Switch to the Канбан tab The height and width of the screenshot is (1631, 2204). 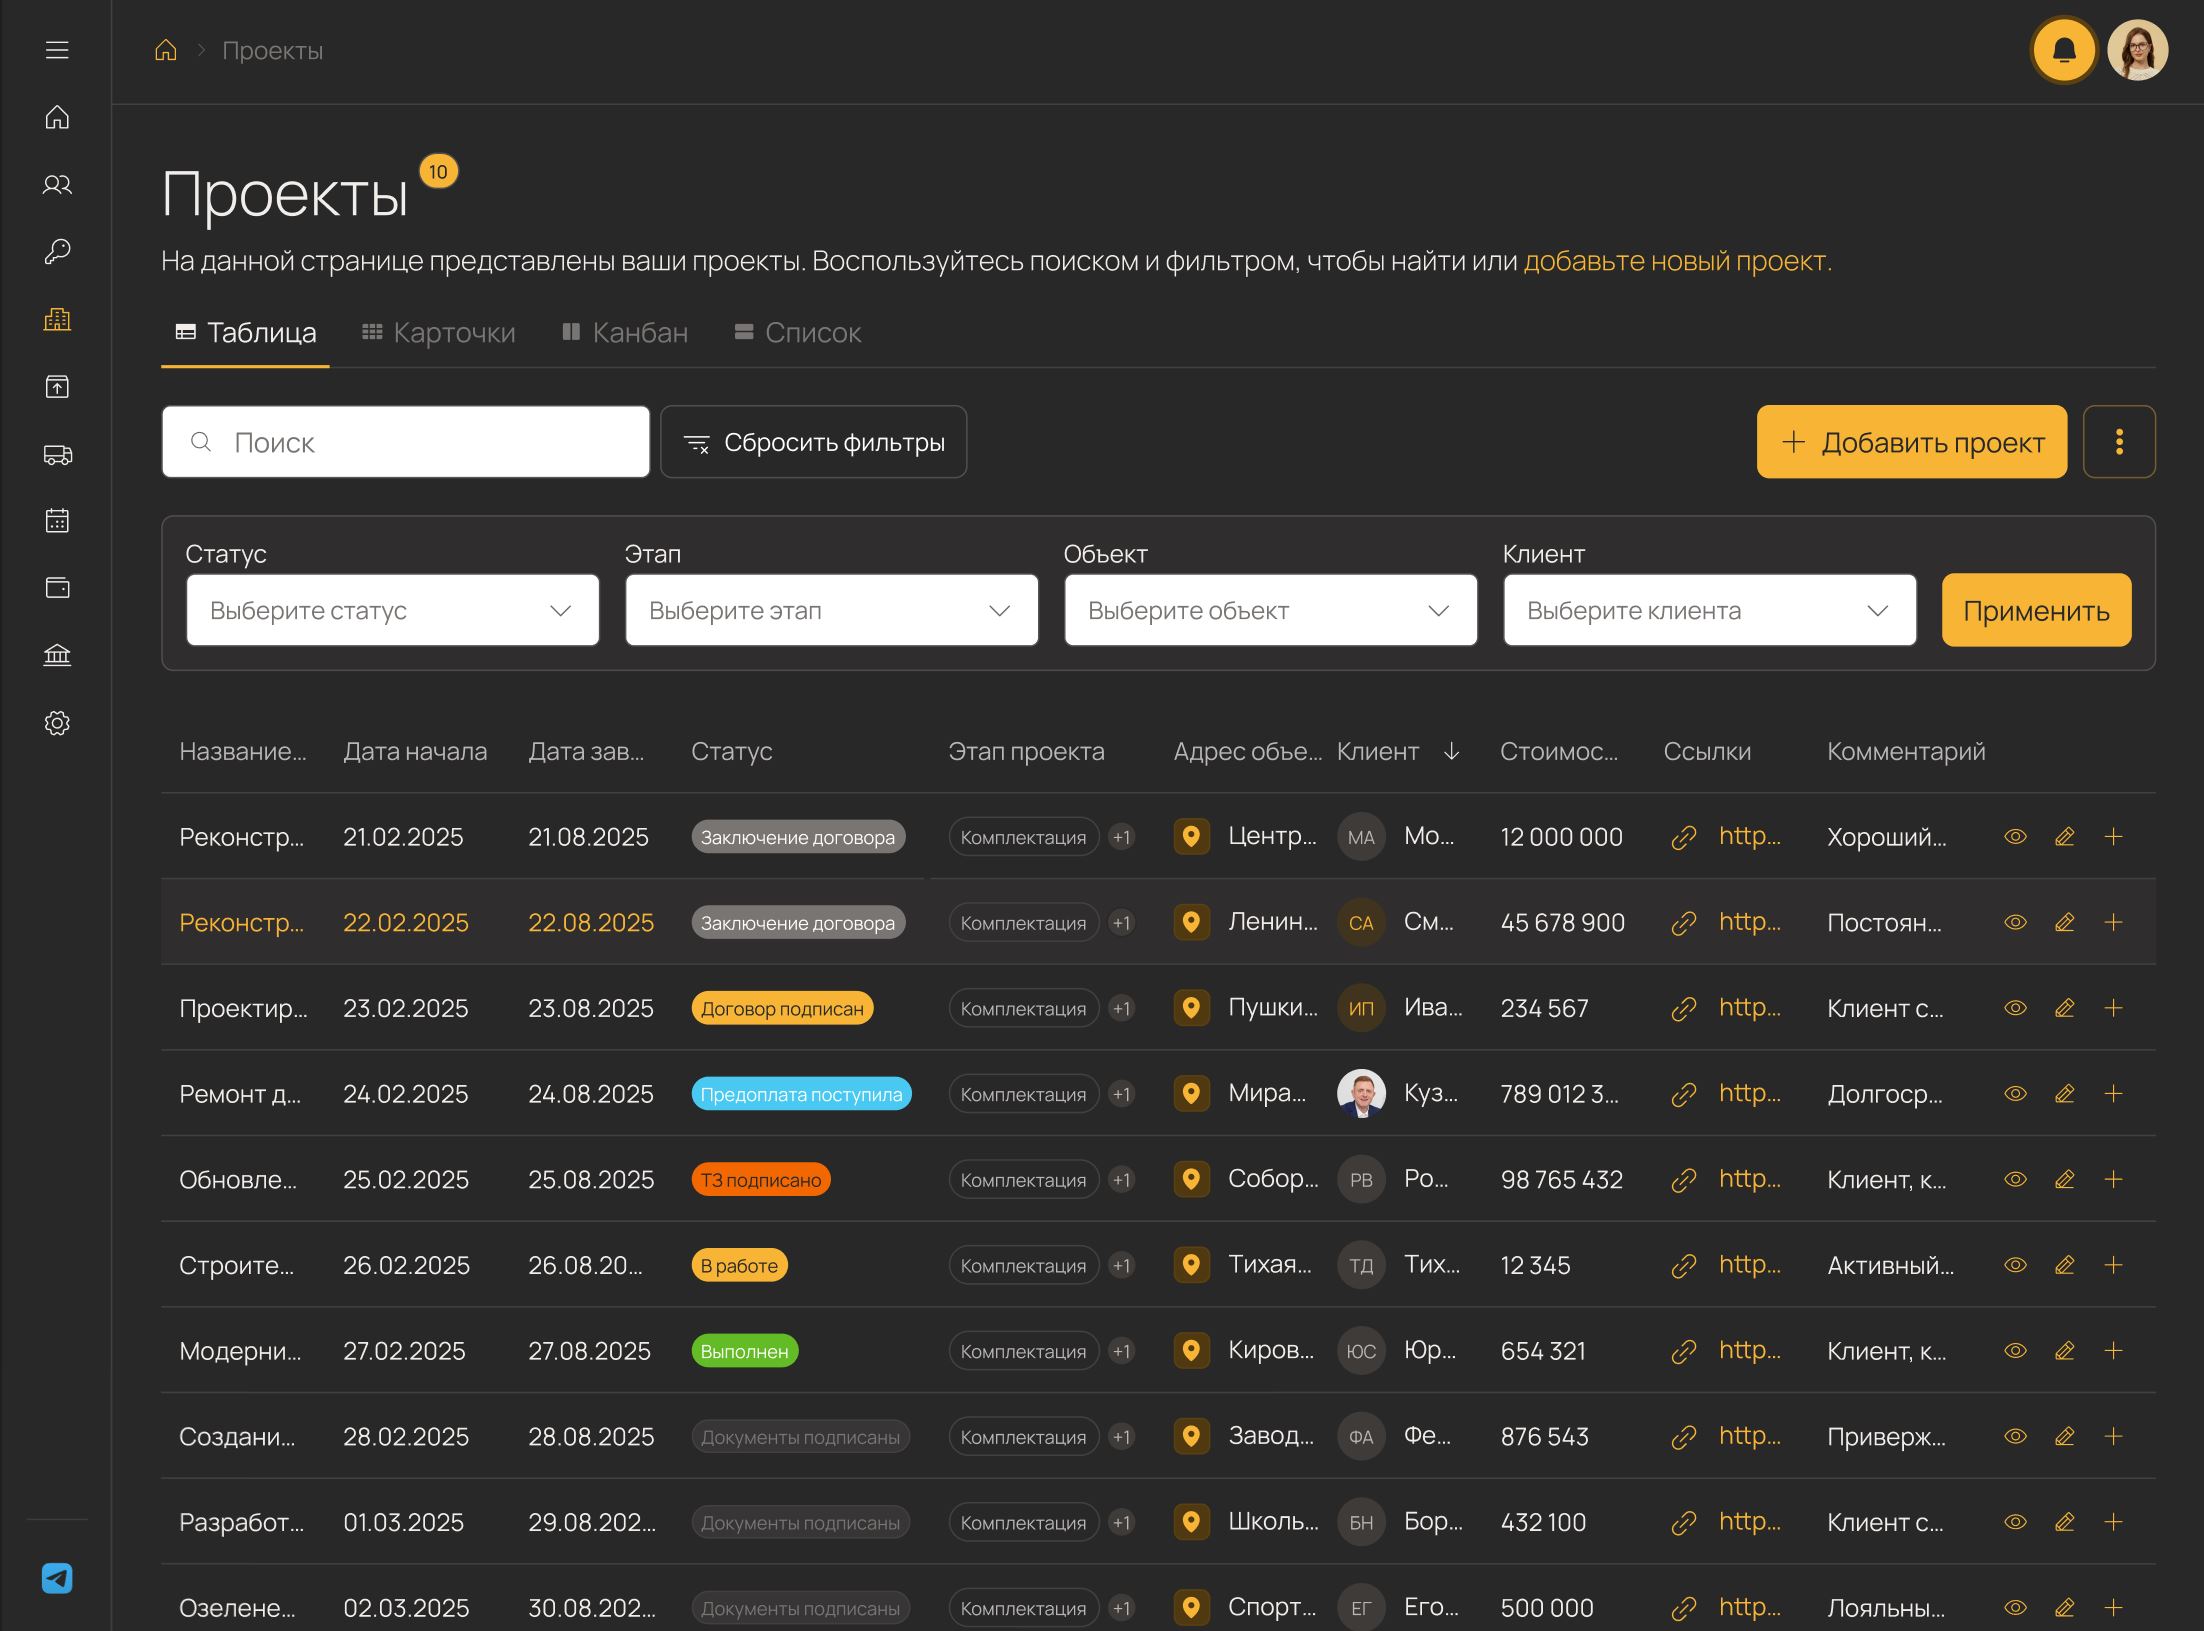pyautogui.click(x=625, y=332)
